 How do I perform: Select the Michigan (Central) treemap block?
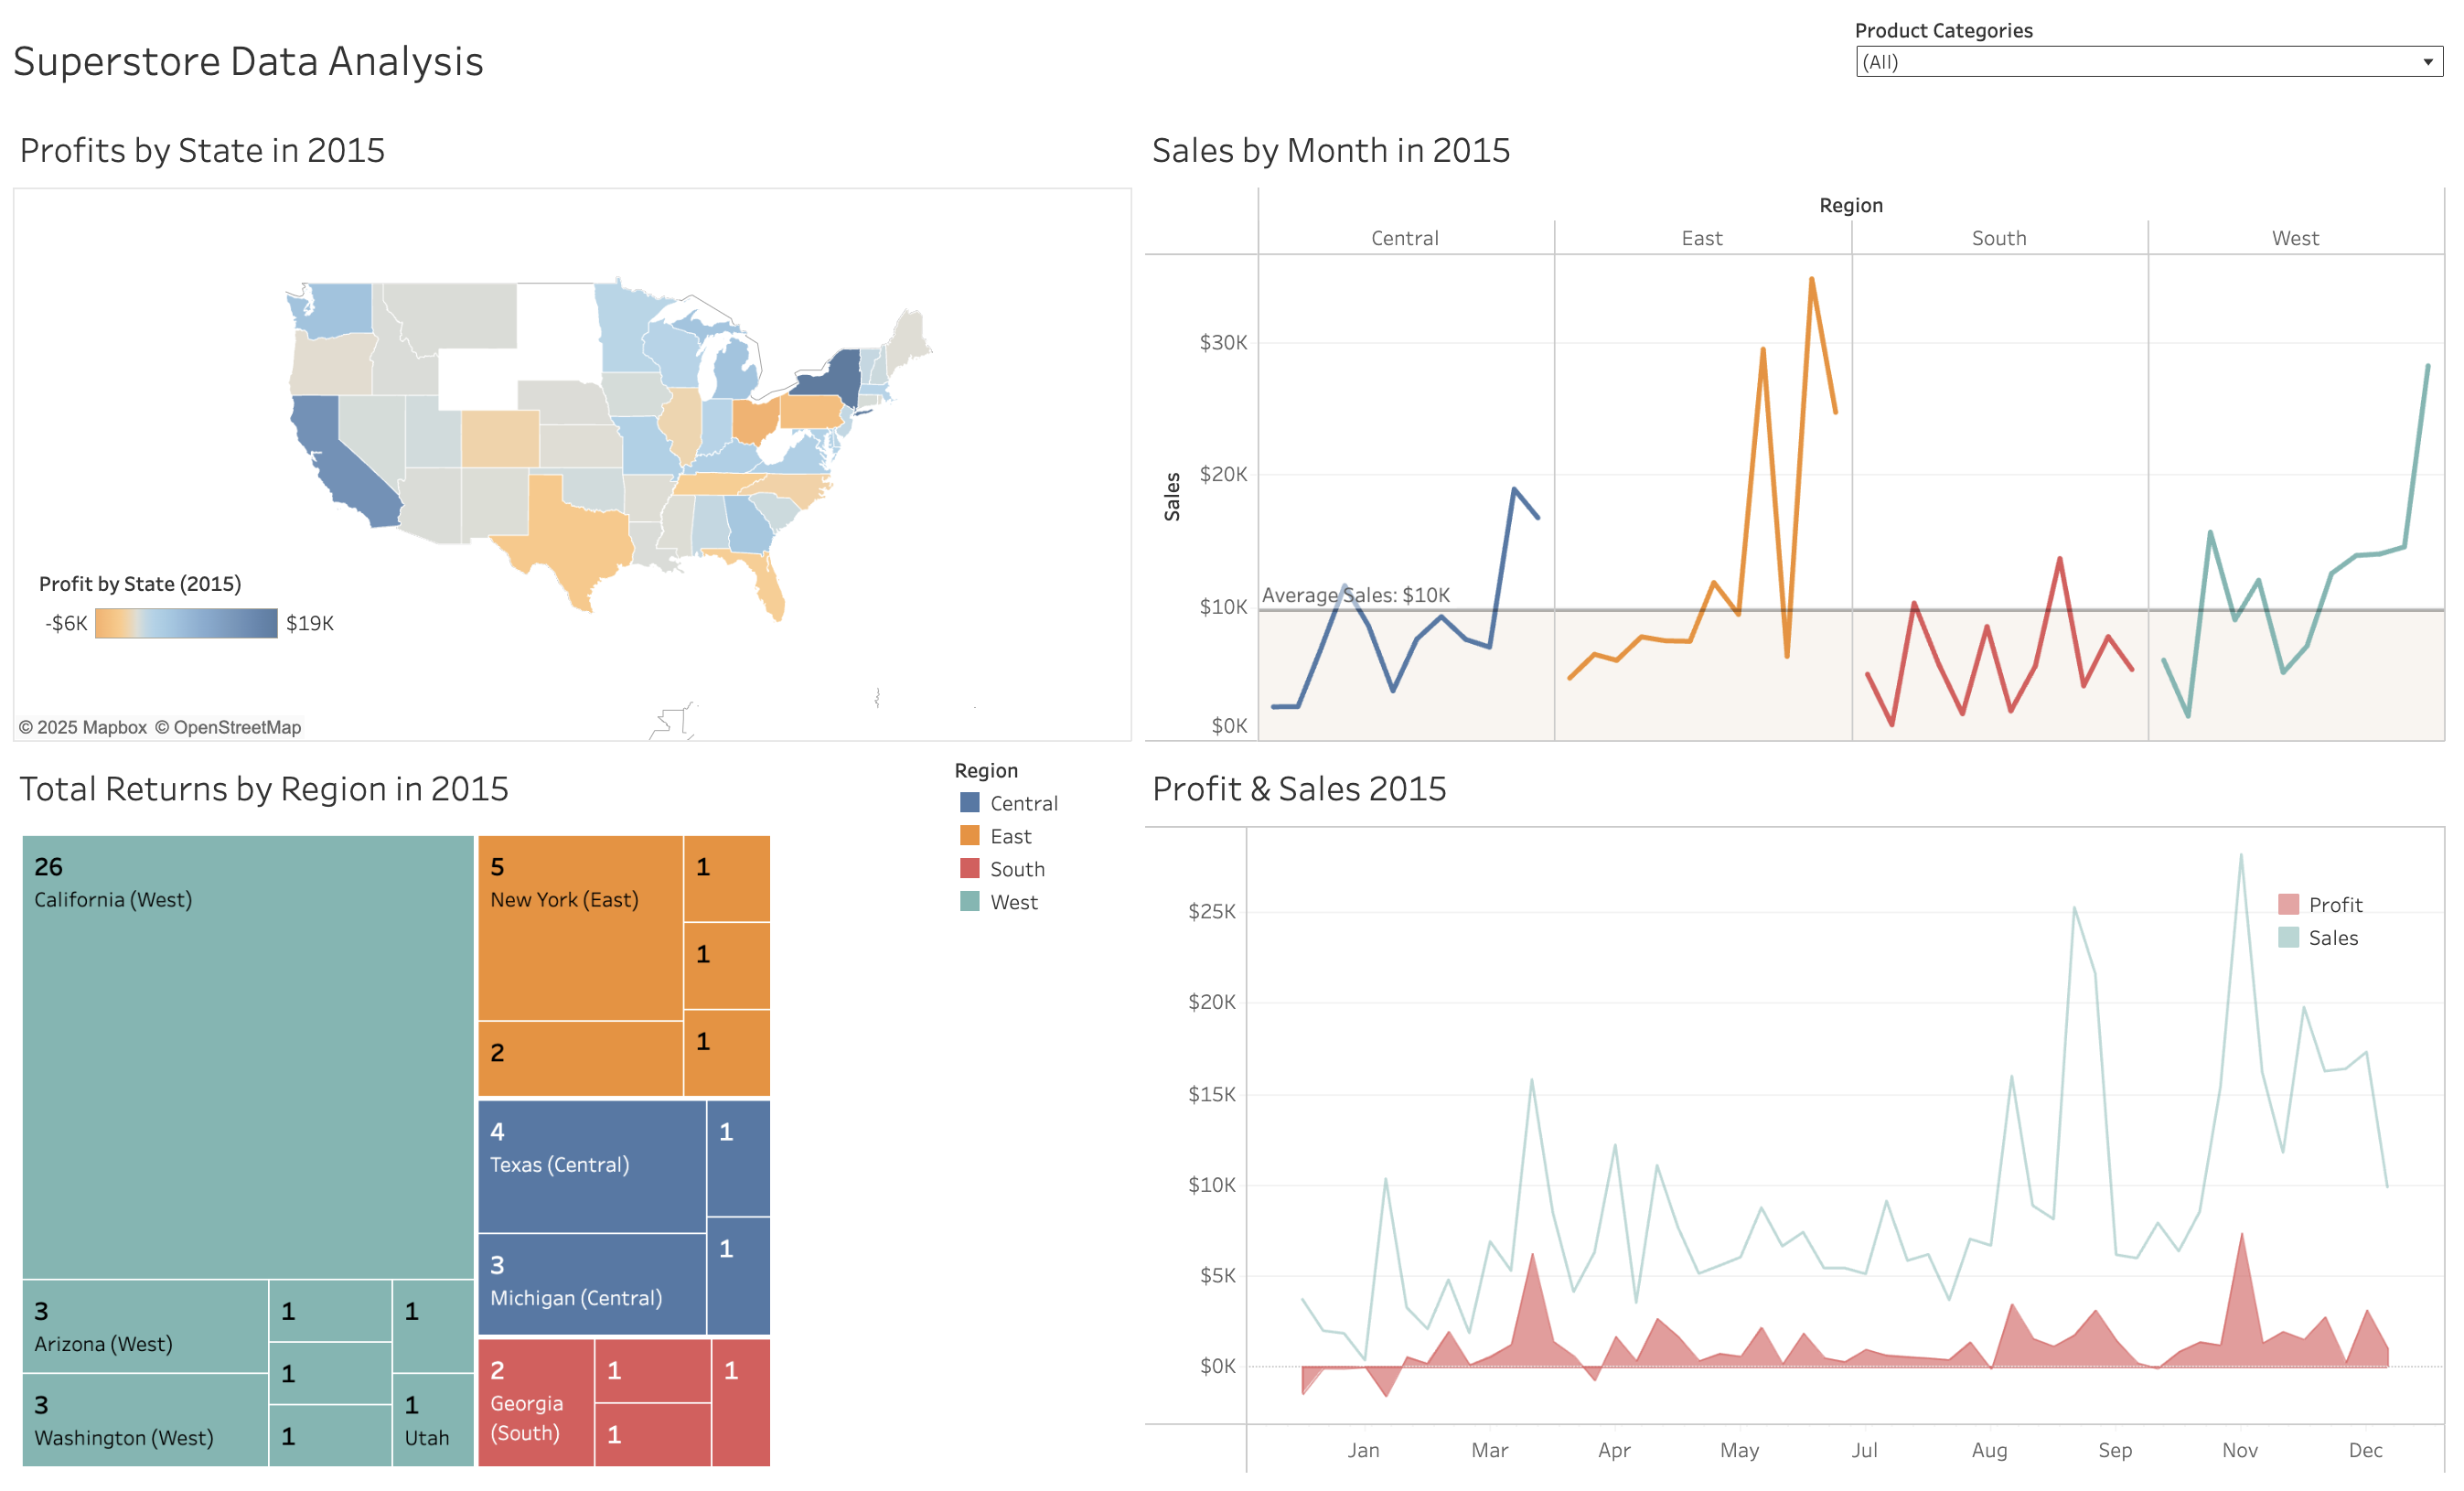coord(592,1285)
